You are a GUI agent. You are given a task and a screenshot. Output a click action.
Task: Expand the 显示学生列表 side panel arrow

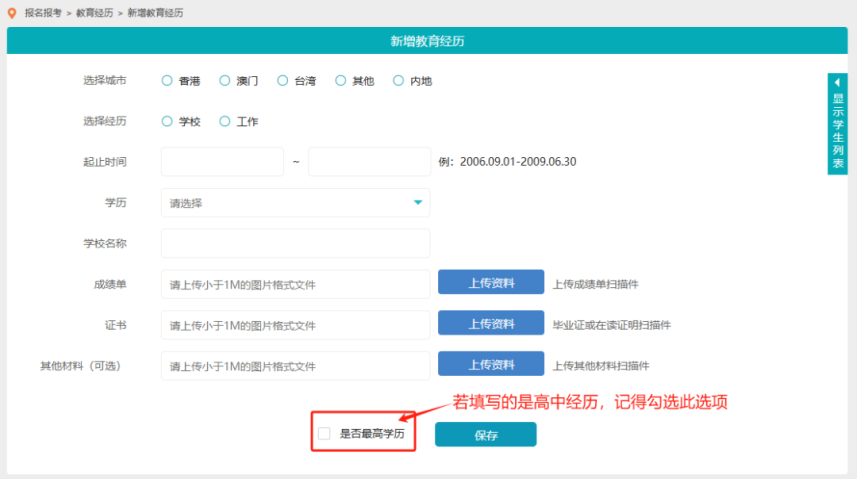pos(837,82)
